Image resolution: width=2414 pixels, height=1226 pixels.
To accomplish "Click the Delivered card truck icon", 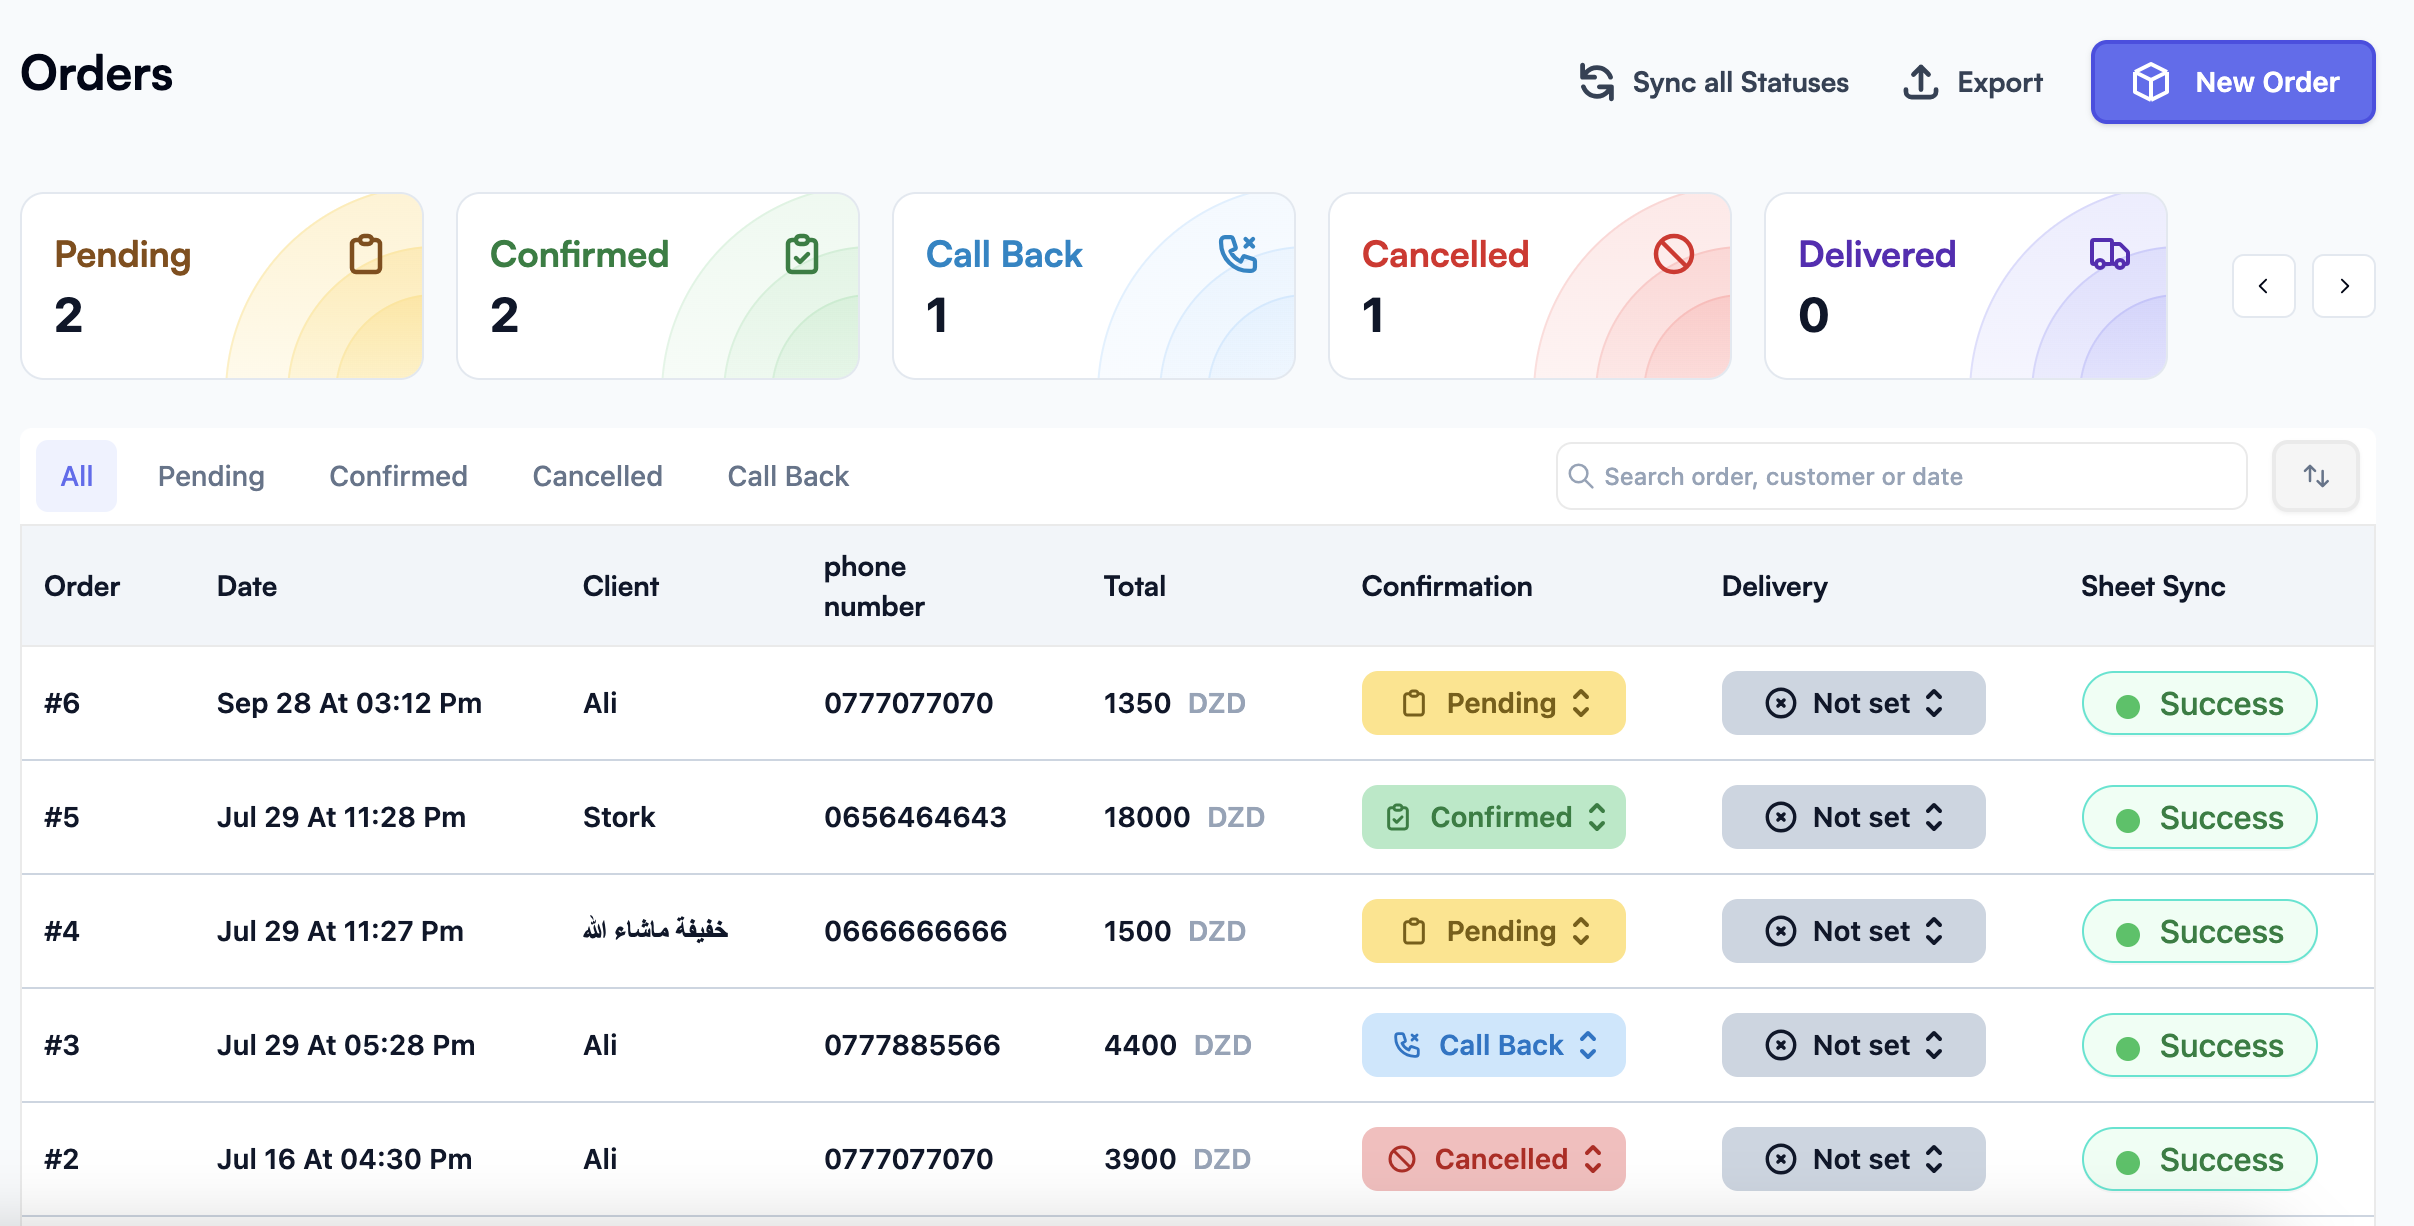I will 2109,254.
